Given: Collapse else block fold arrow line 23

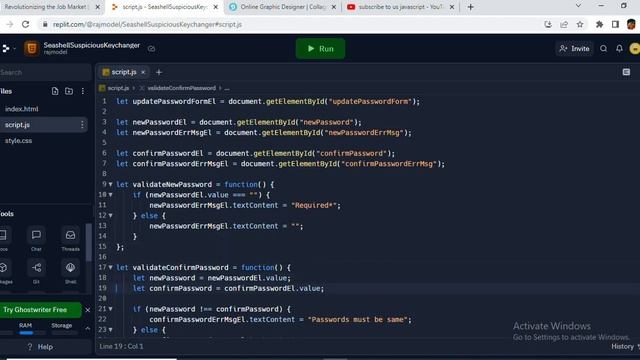Looking at the screenshot, I should click(x=111, y=330).
